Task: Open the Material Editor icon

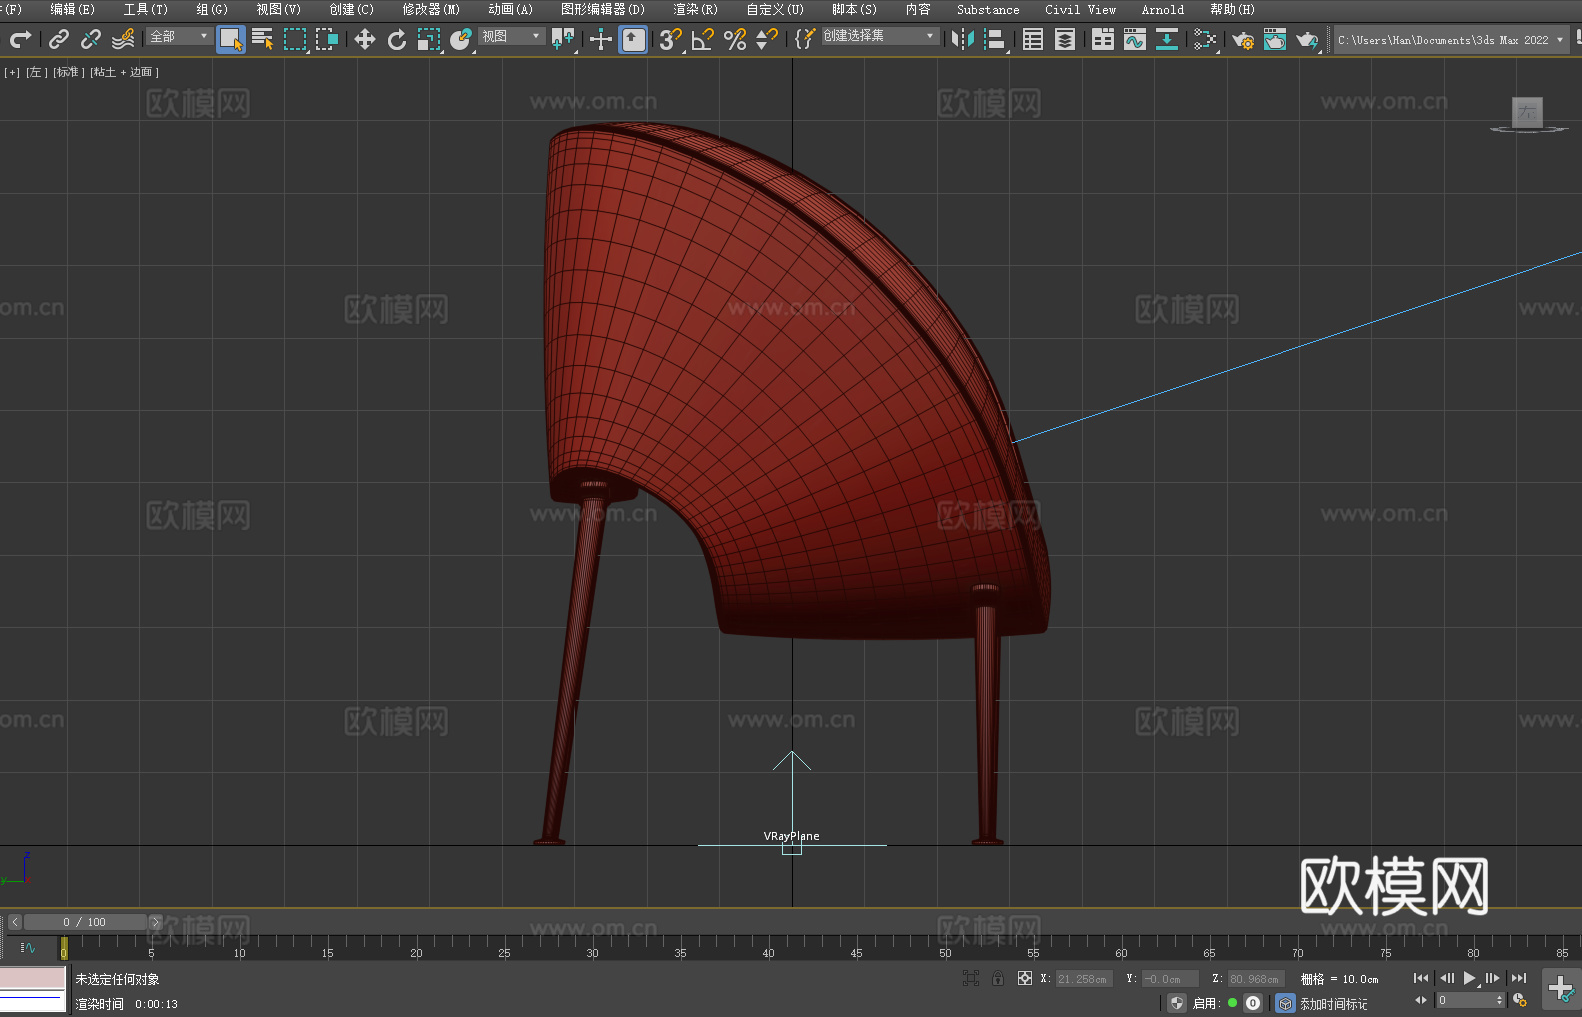Action: pyautogui.click(x=1205, y=39)
